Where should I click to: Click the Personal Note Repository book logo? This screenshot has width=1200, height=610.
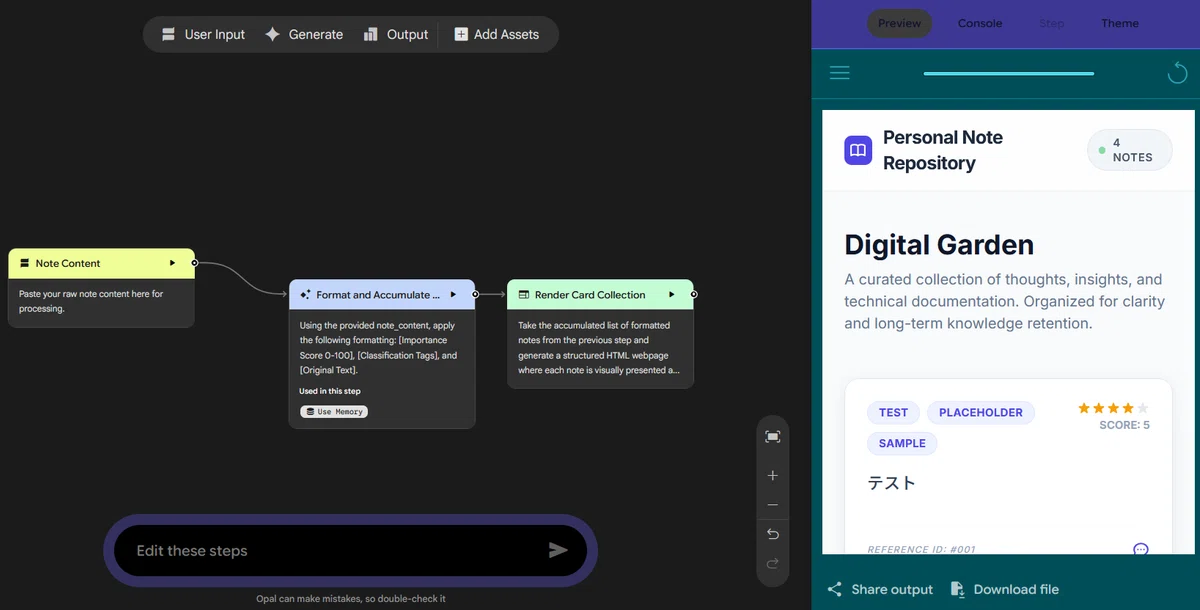click(x=858, y=150)
